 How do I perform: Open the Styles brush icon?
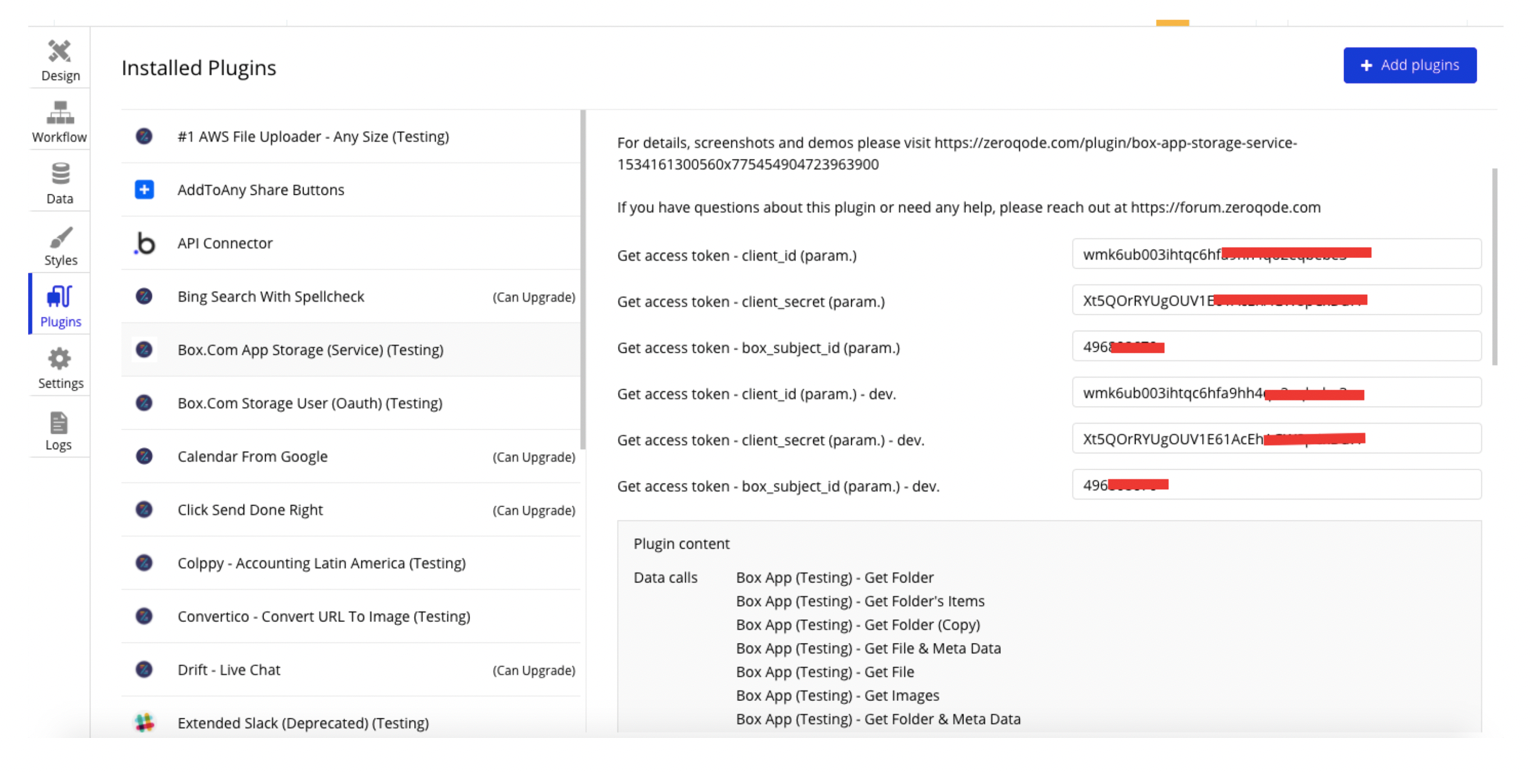[x=60, y=238]
